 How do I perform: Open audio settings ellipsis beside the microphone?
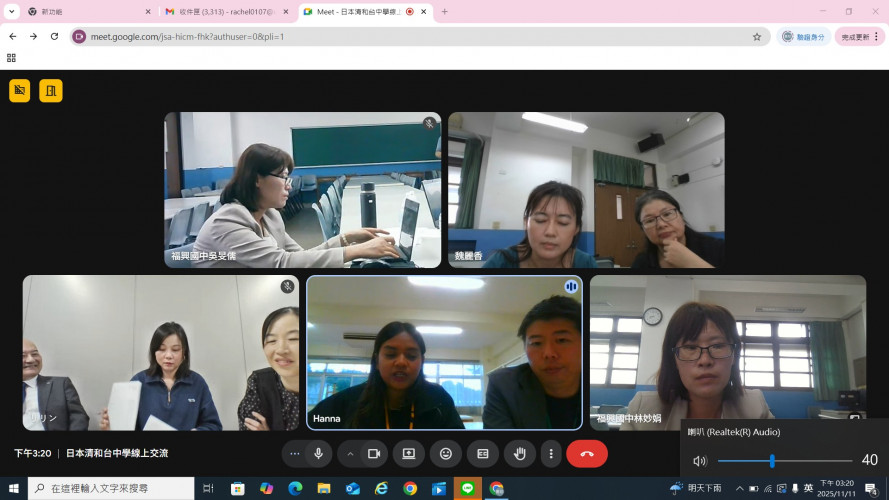[x=295, y=453]
